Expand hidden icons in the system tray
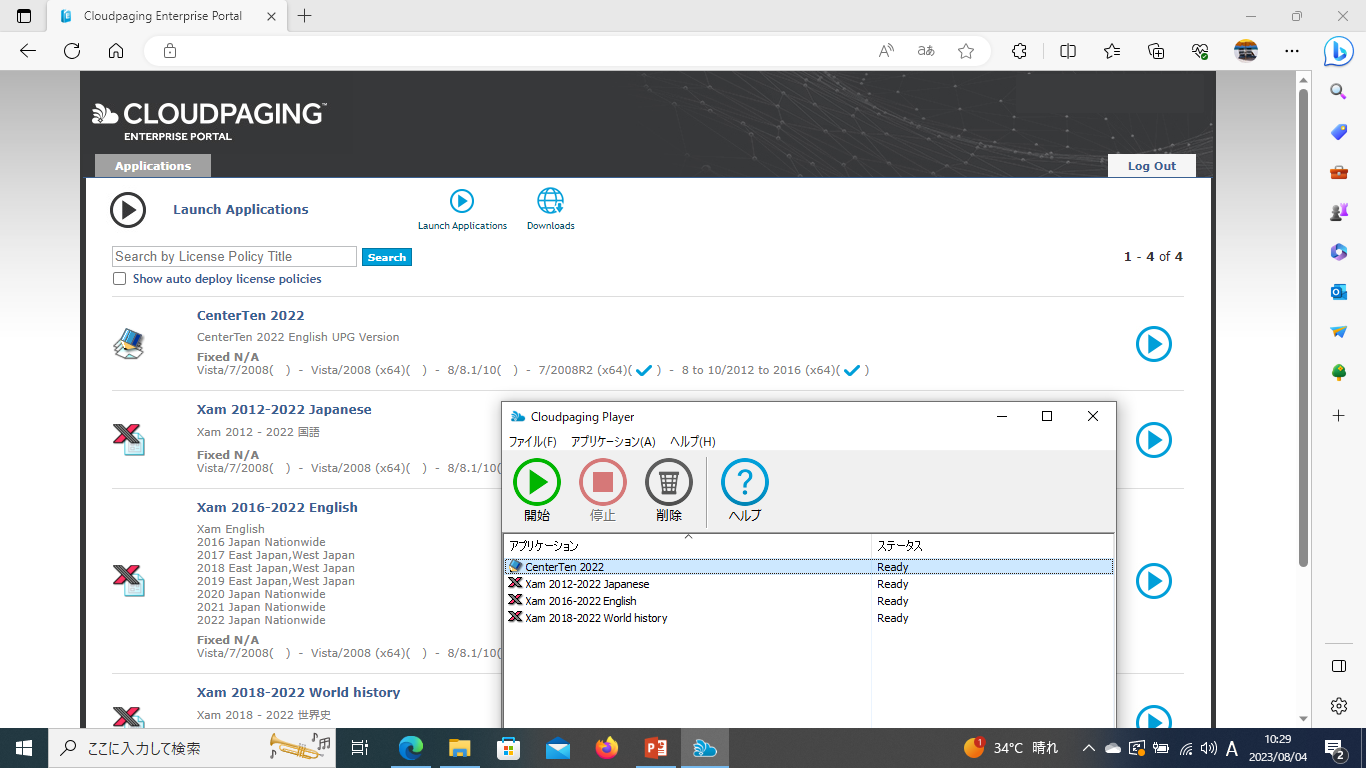1366x768 pixels. (x=1088, y=747)
